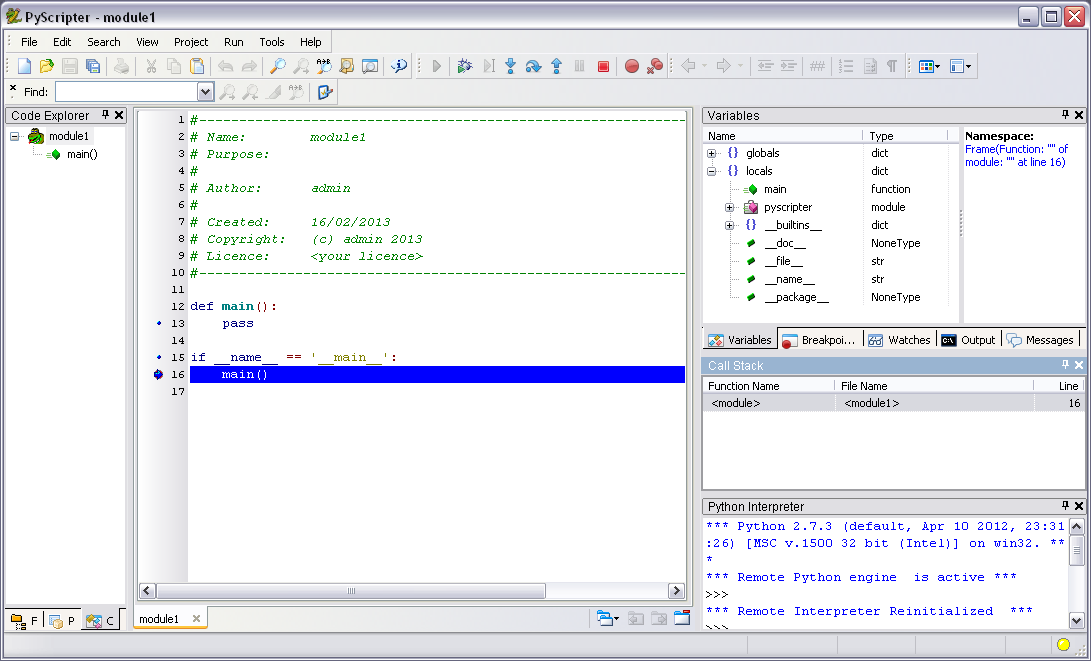
Task: Open the Tools menu
Action: (271, 42)
